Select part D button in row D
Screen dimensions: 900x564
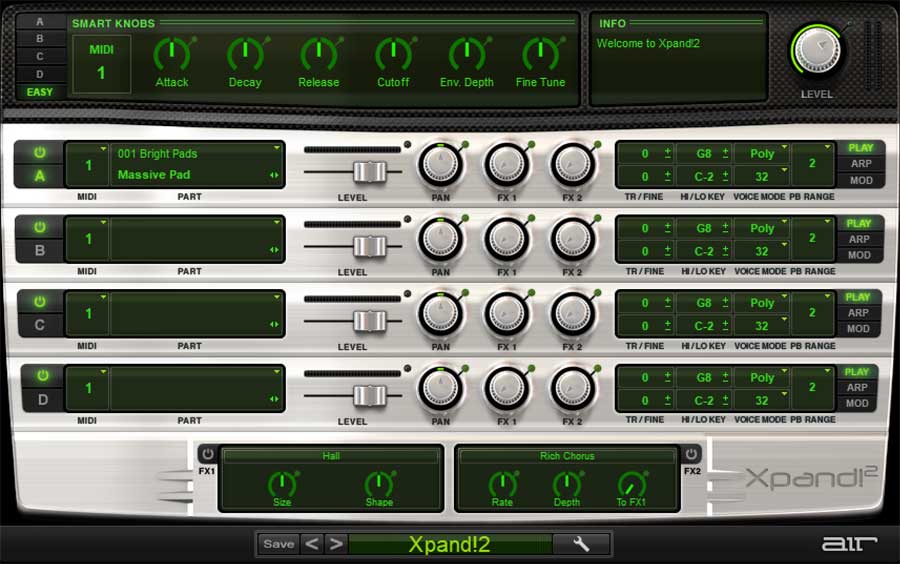42,399
